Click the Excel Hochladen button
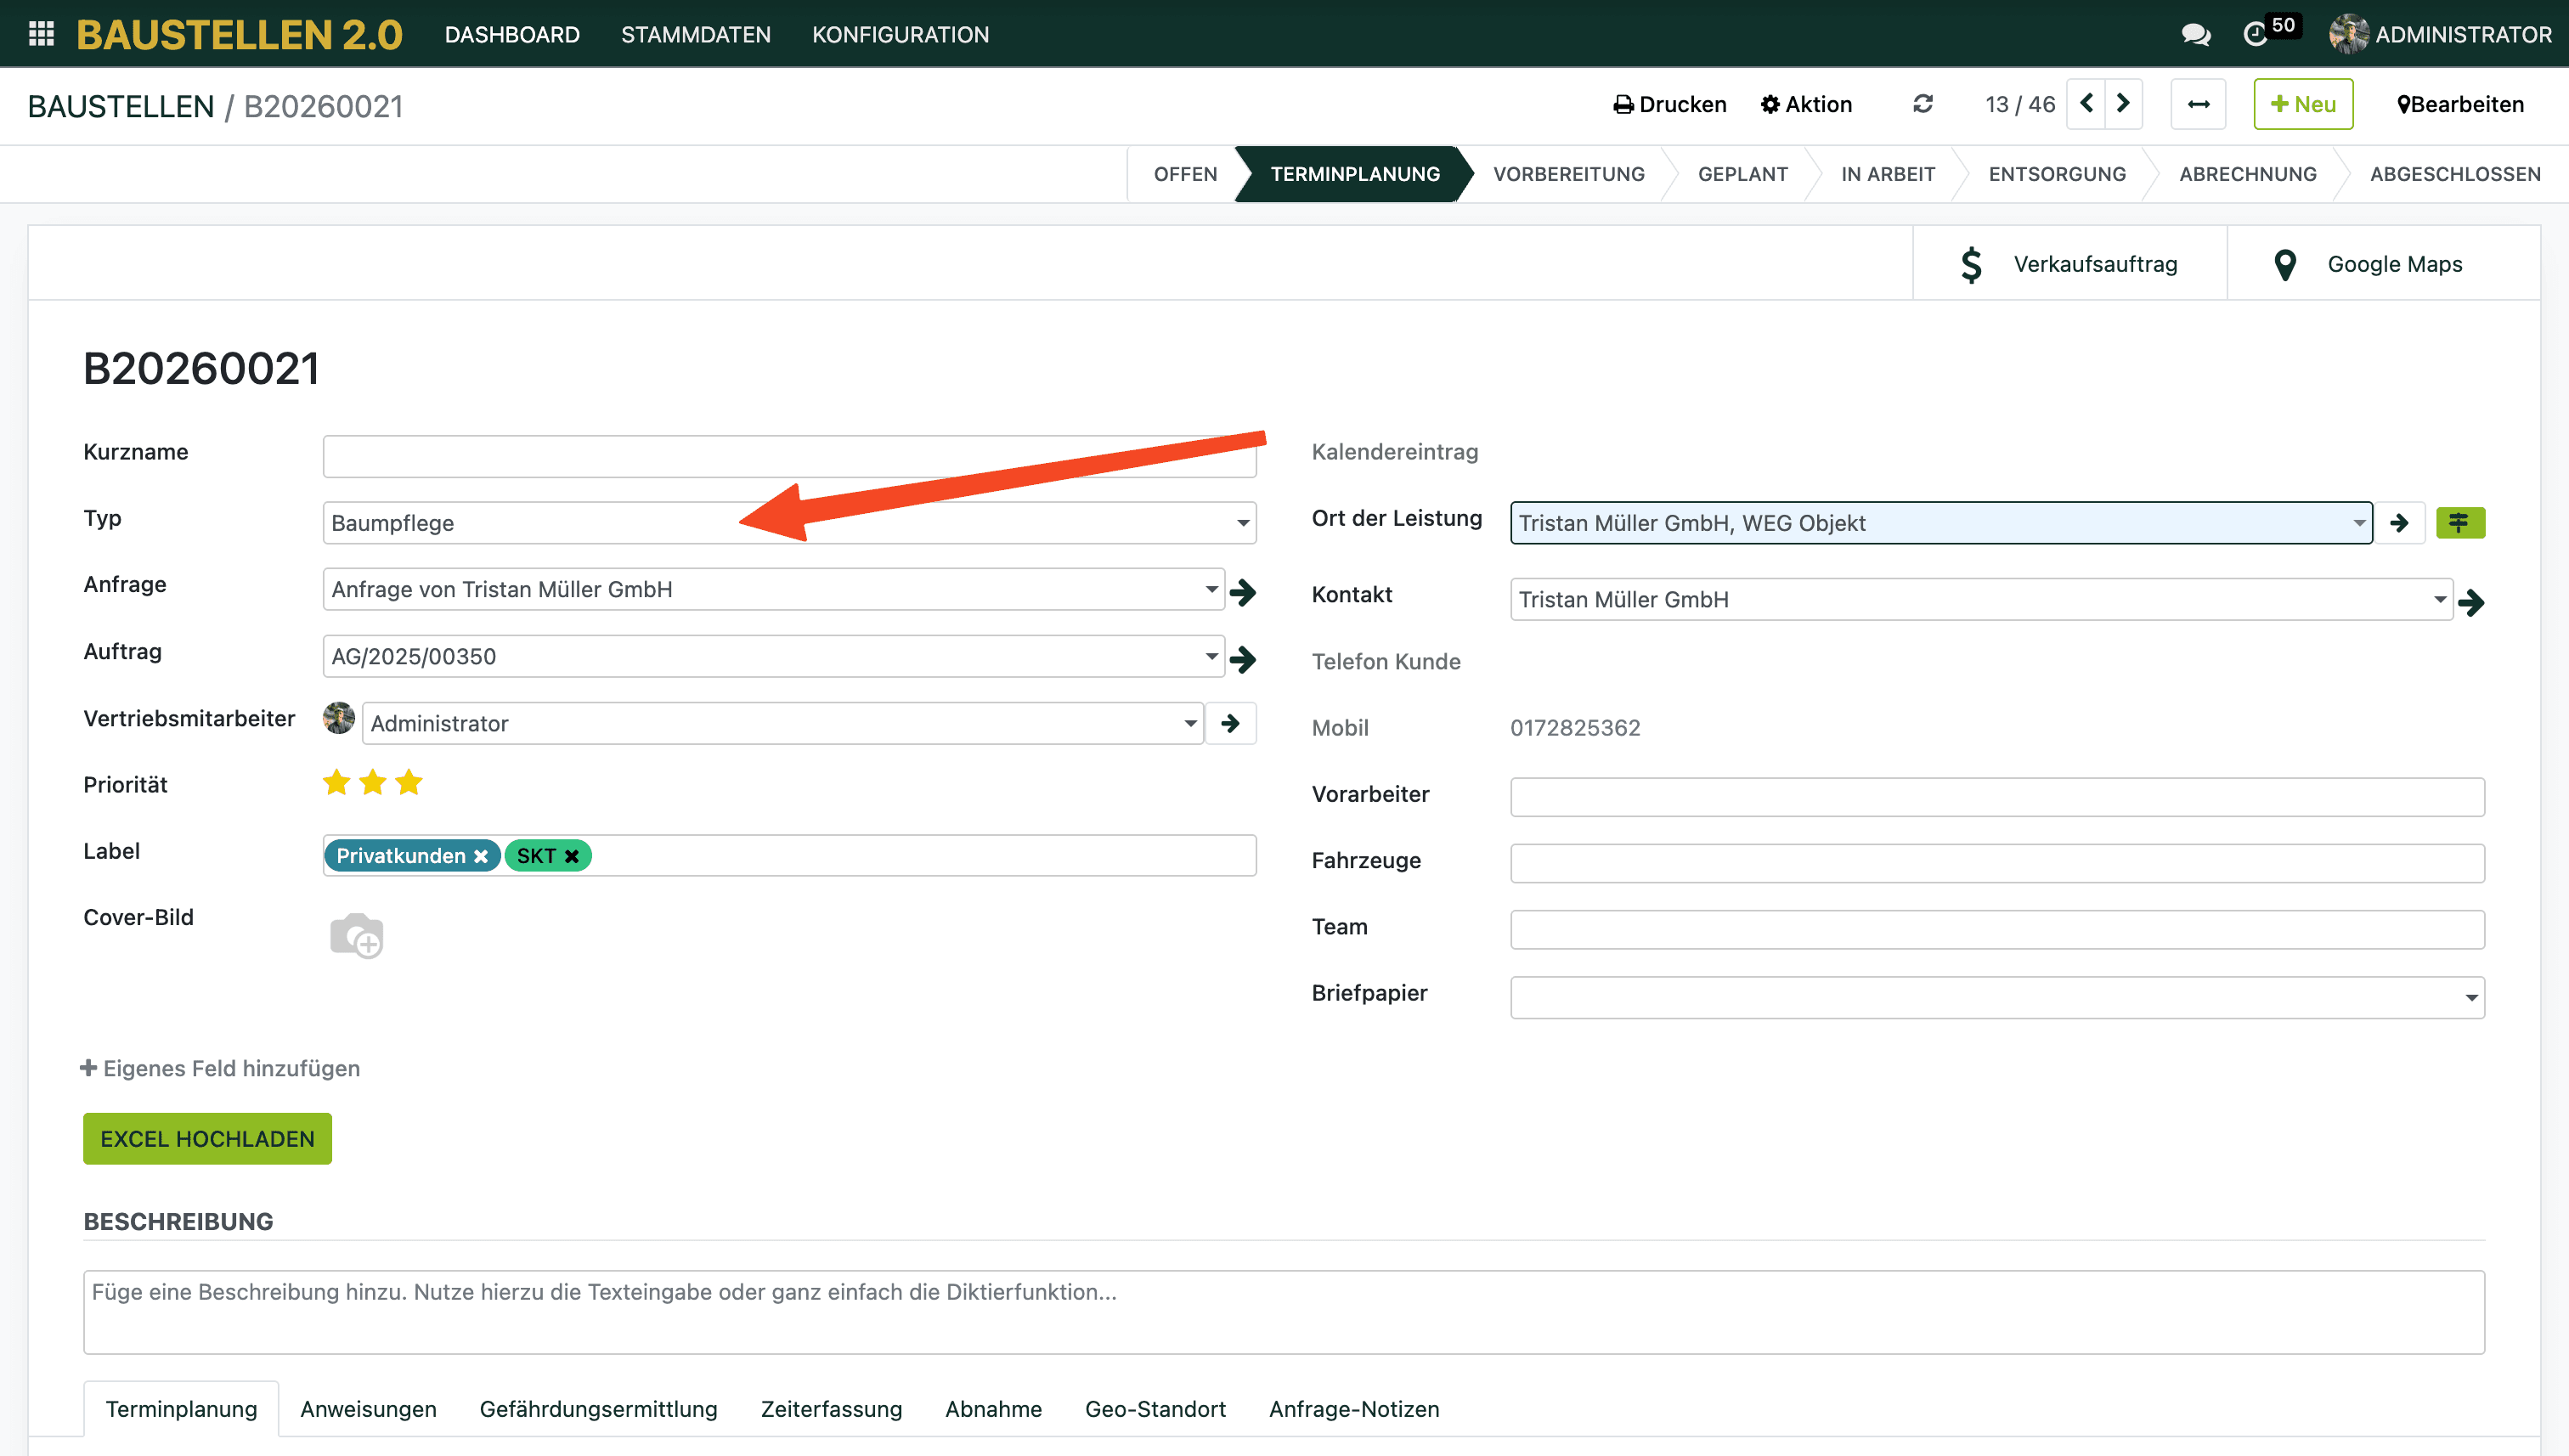2569x1456 pixels. coord(207,1138)
